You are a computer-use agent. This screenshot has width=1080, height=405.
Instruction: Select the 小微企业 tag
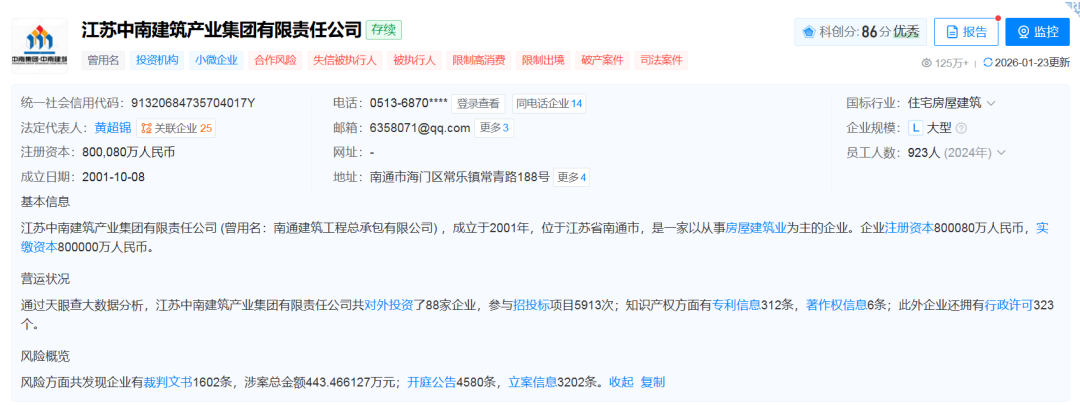click(216, 60)
